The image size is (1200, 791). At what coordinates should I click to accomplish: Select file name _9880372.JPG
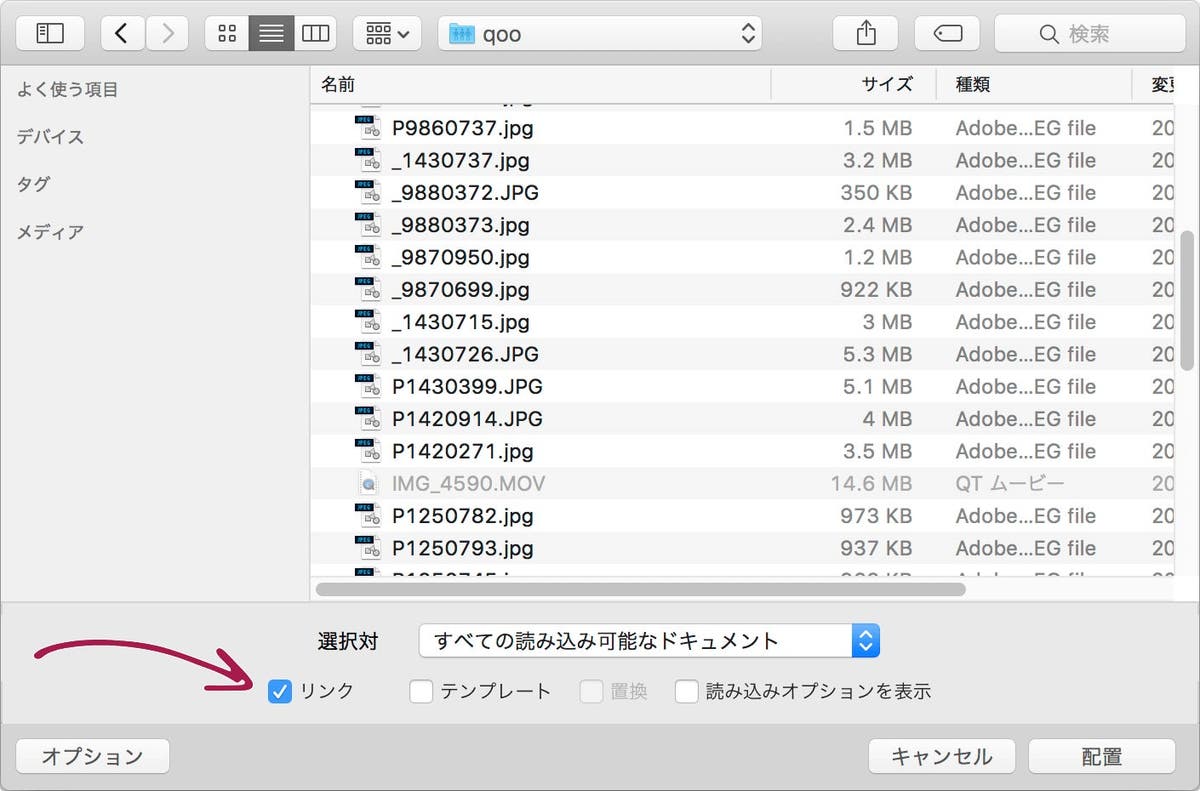pos(465,192)
